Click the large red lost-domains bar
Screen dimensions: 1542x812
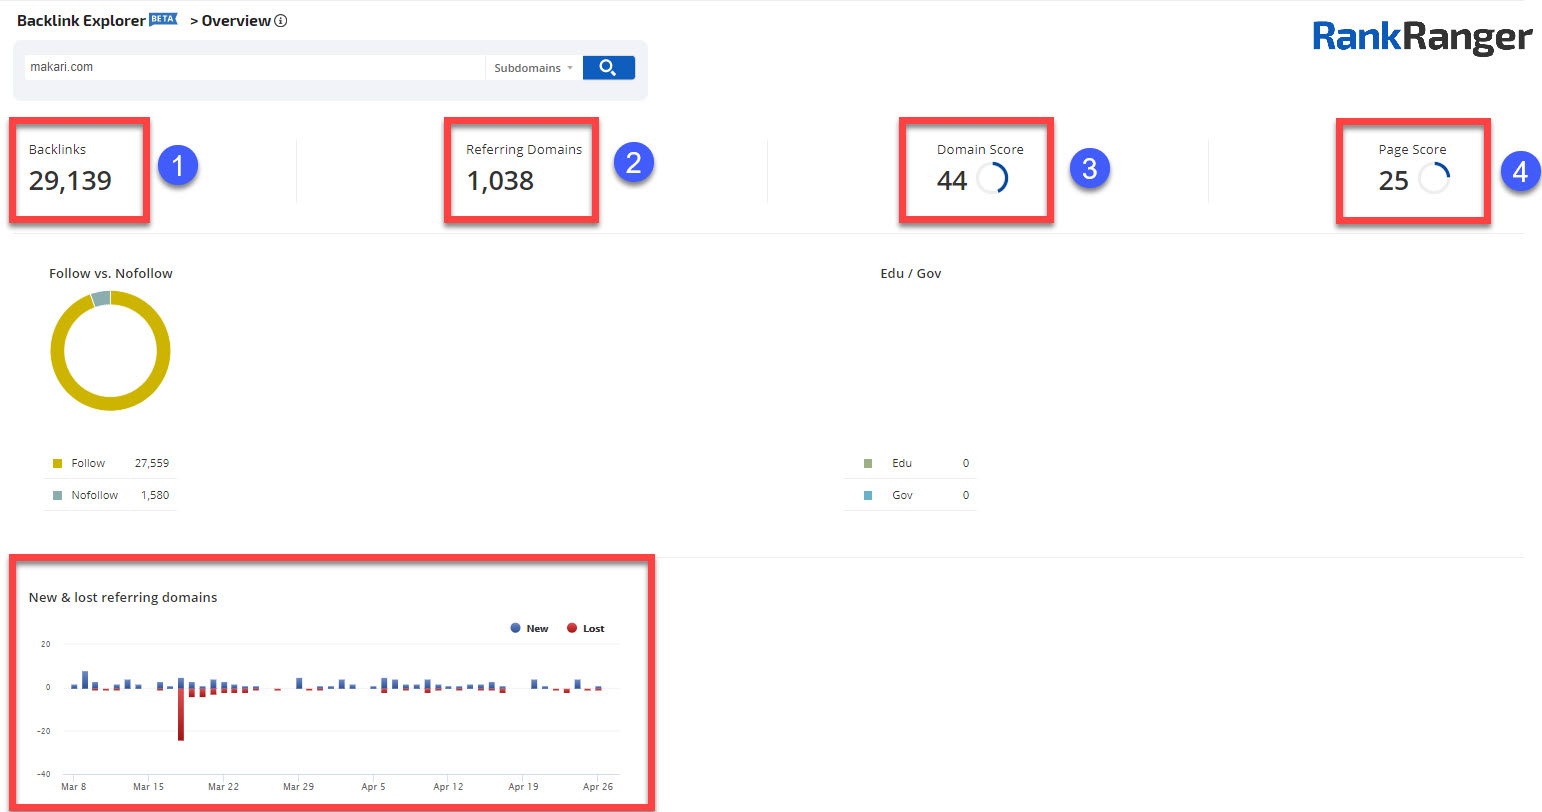181,714
